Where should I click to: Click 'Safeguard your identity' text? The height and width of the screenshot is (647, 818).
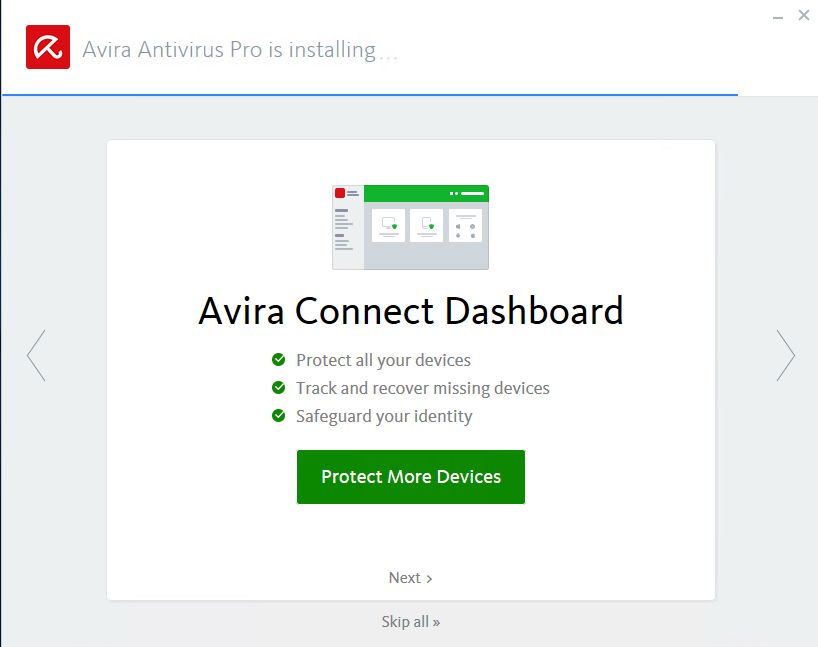384,416
